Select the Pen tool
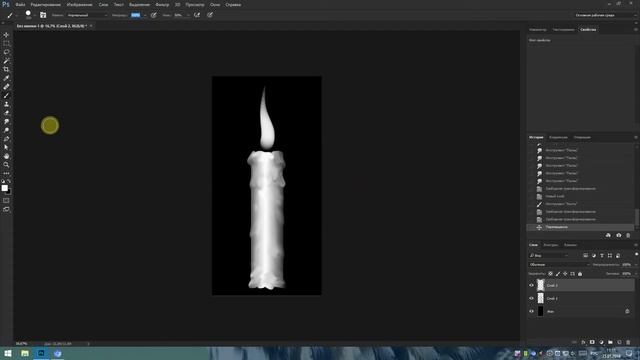The width and height of the screenshot is (640, 360). pos(6,139)
